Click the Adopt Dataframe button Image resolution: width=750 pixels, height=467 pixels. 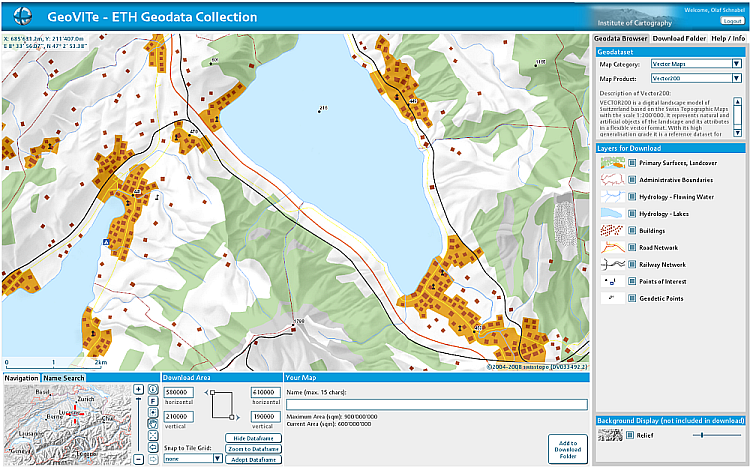coord(254,460)
